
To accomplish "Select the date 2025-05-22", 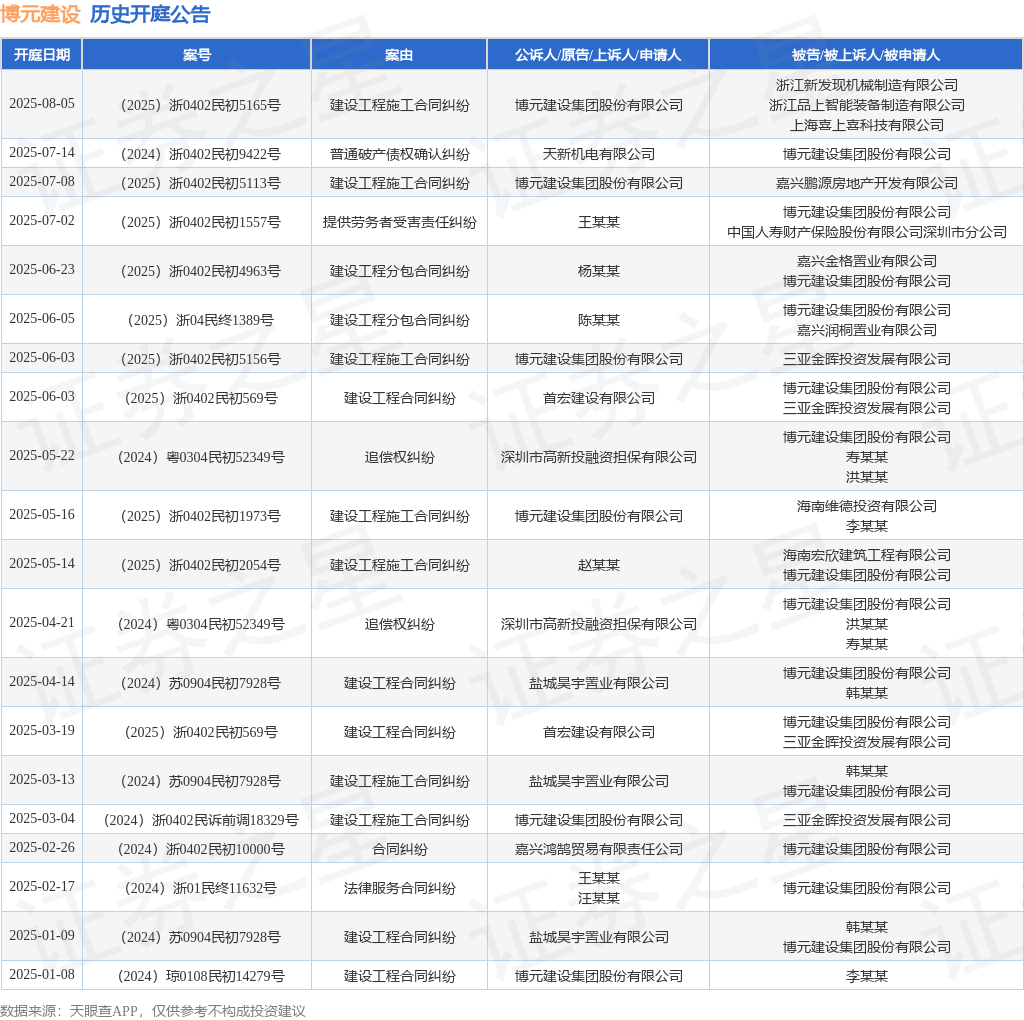I will point(42,456).
